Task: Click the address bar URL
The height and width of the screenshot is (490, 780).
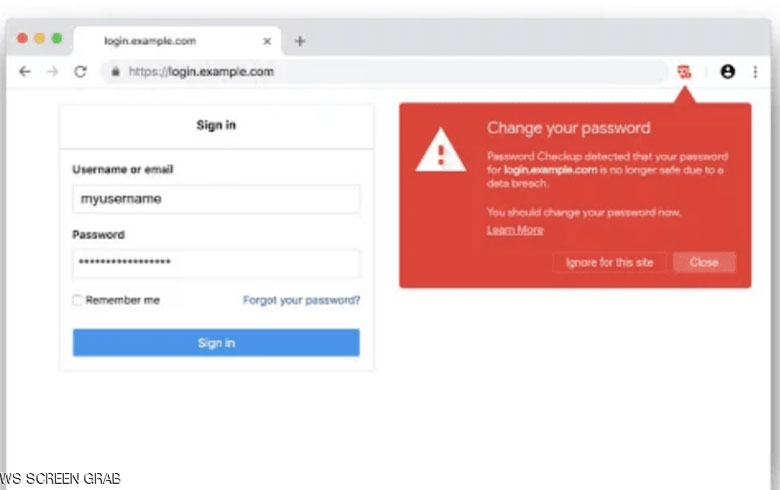Action: tap(200, 72)
